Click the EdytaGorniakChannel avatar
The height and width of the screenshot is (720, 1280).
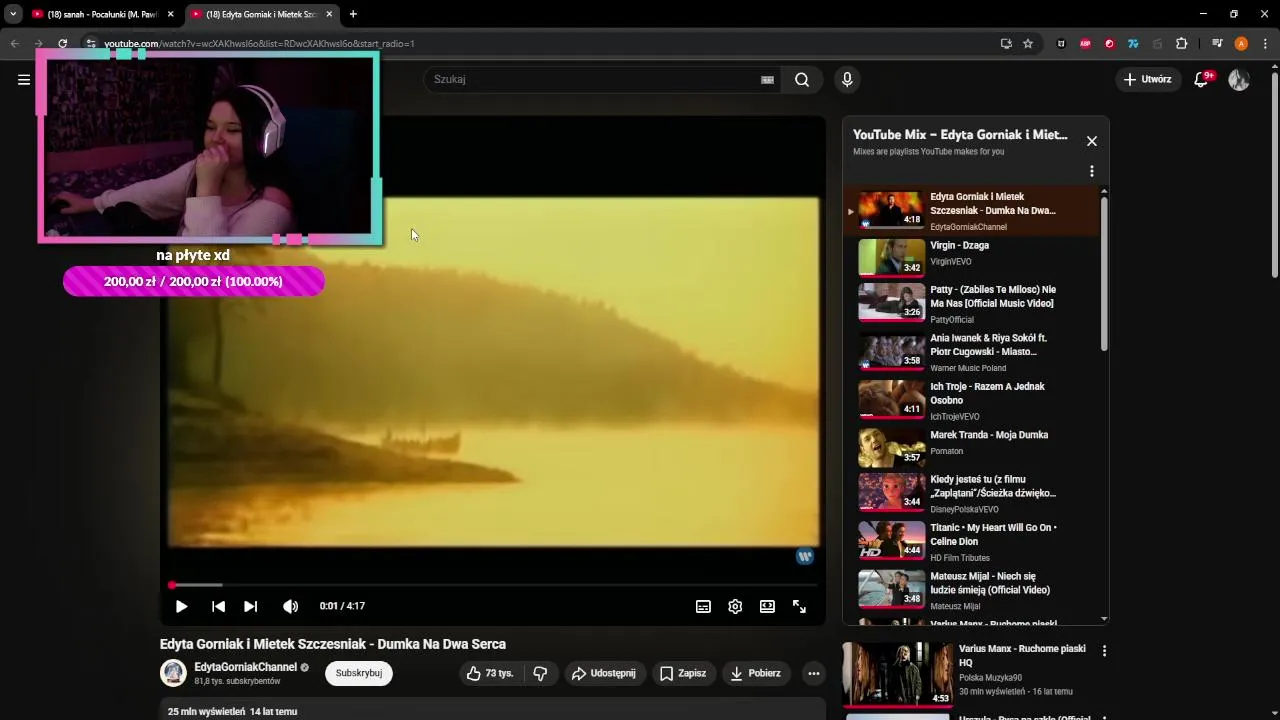[173, 673]
